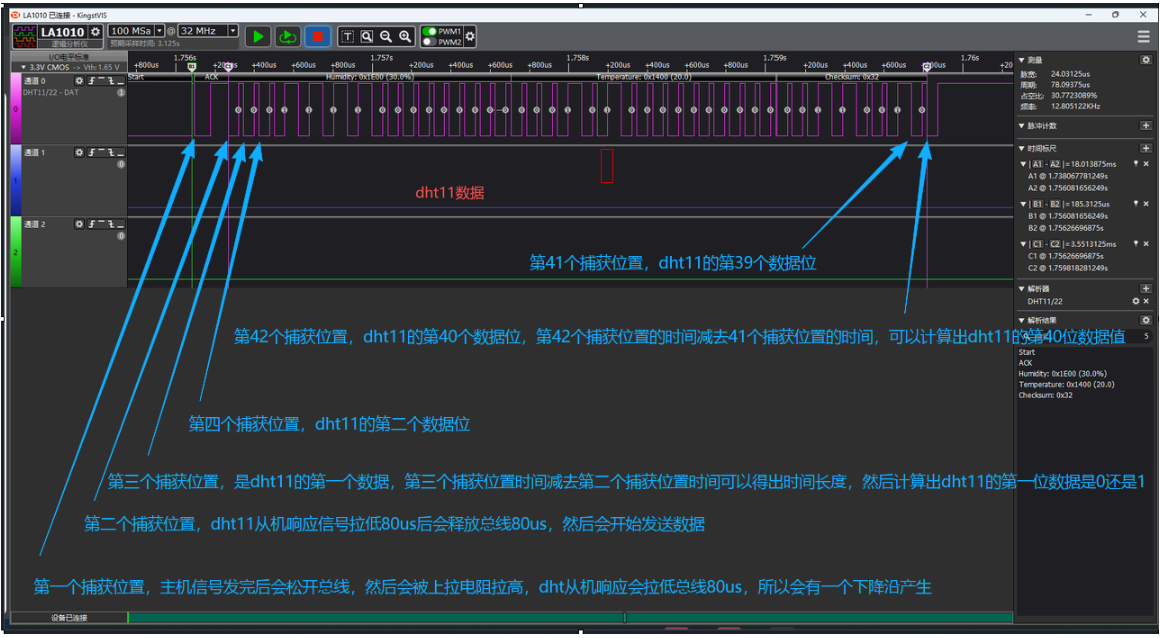Select DHT11/22 analyzer entry

tap(1045, 301)
